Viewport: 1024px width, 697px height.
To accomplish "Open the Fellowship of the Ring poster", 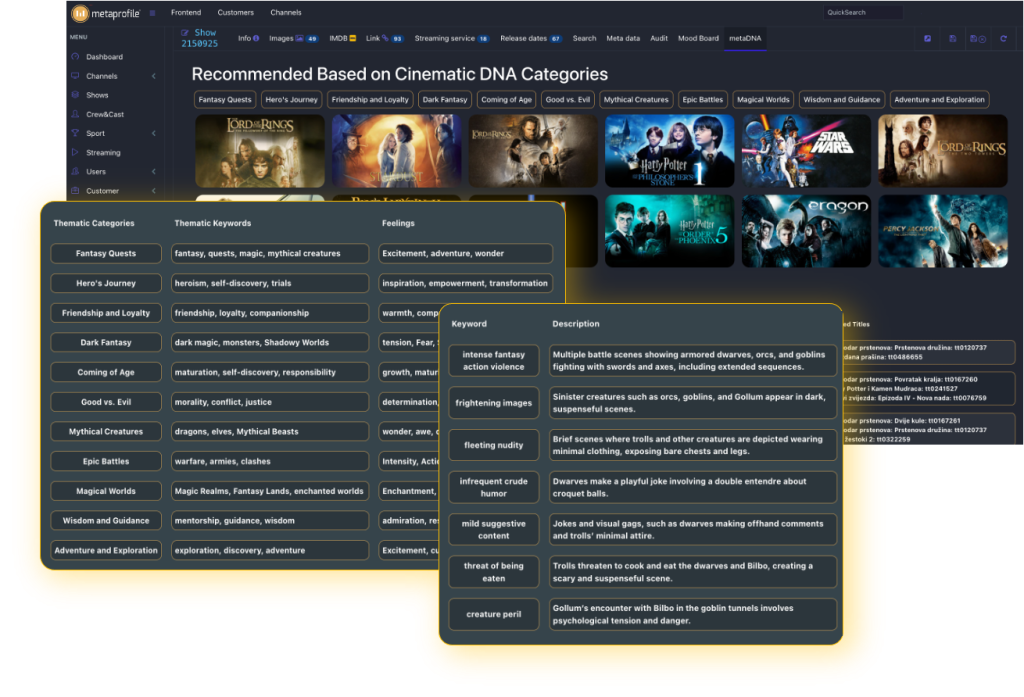I will point(260,152).
